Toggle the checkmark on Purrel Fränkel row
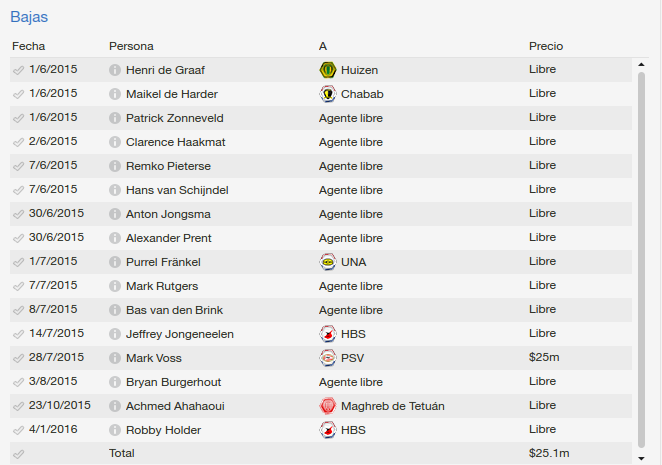 18,262
